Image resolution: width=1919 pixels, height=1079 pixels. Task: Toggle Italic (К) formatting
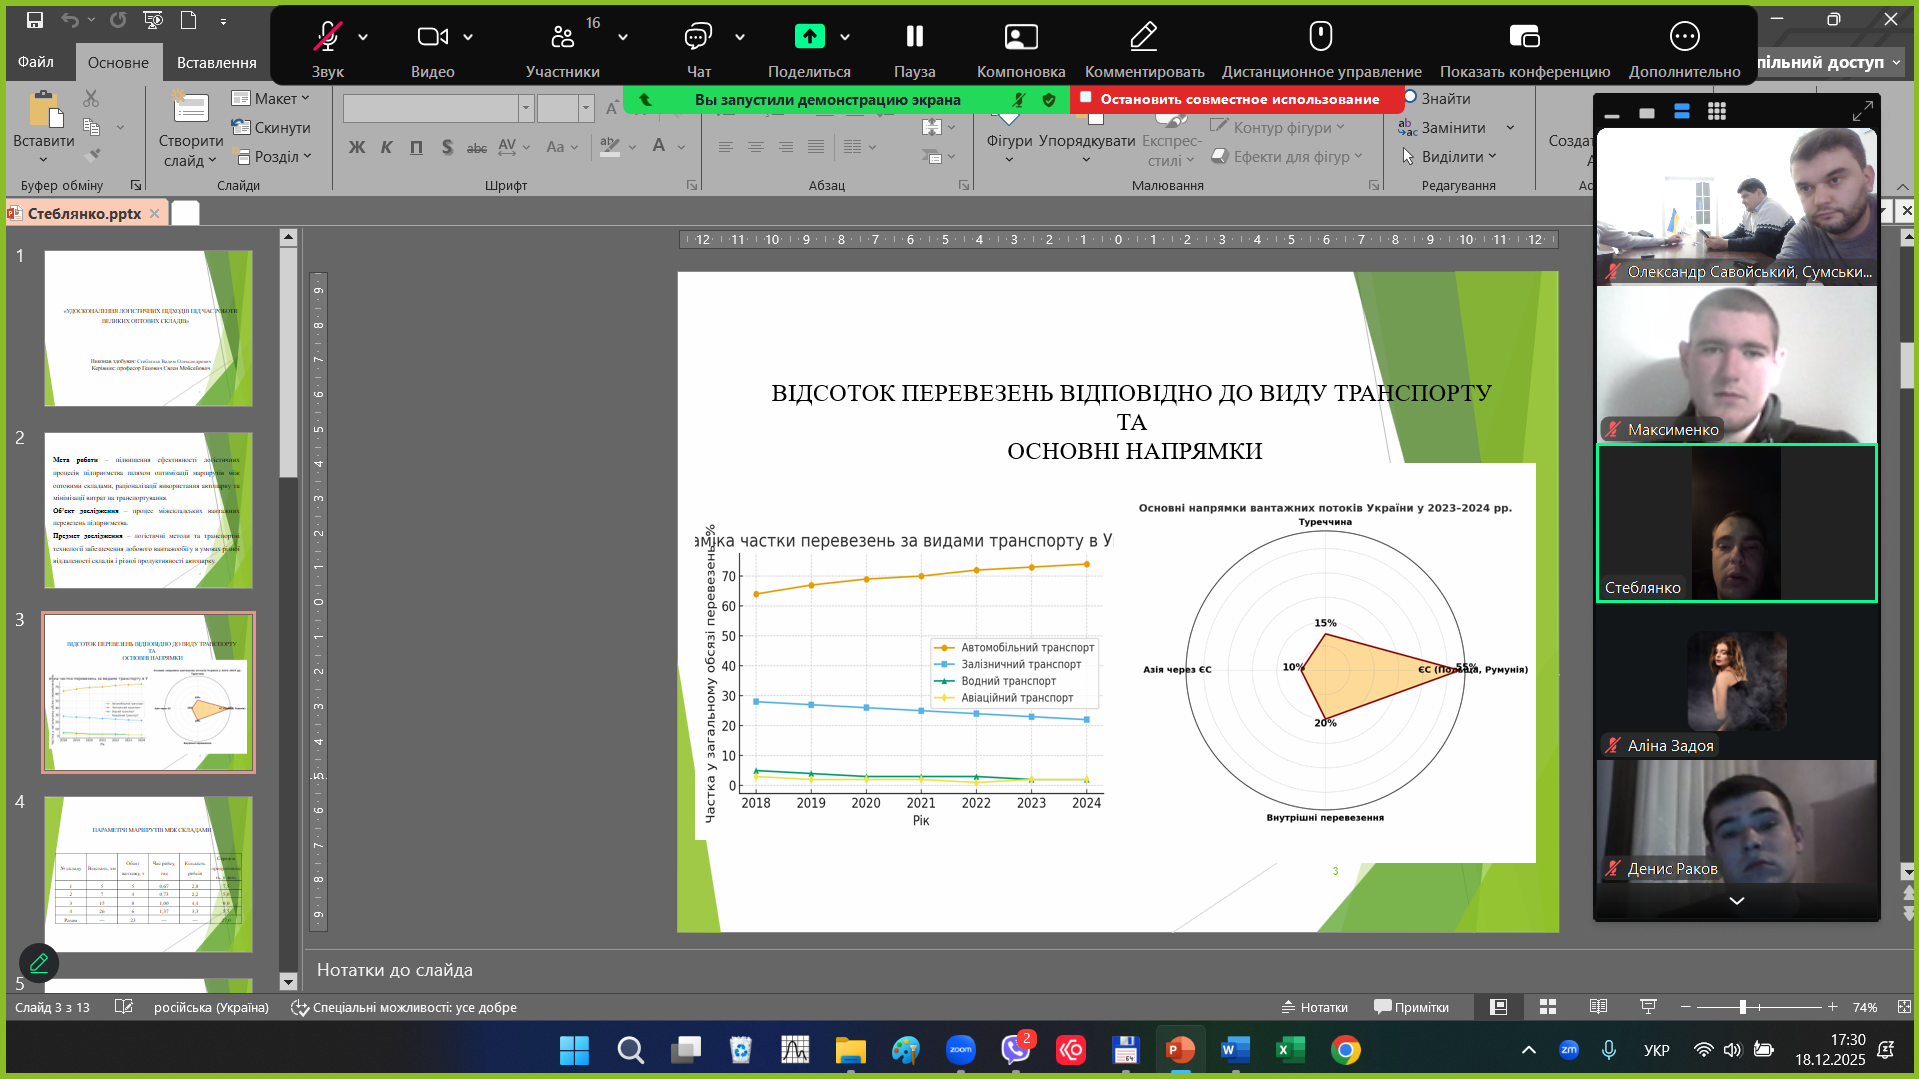(387, 147)
